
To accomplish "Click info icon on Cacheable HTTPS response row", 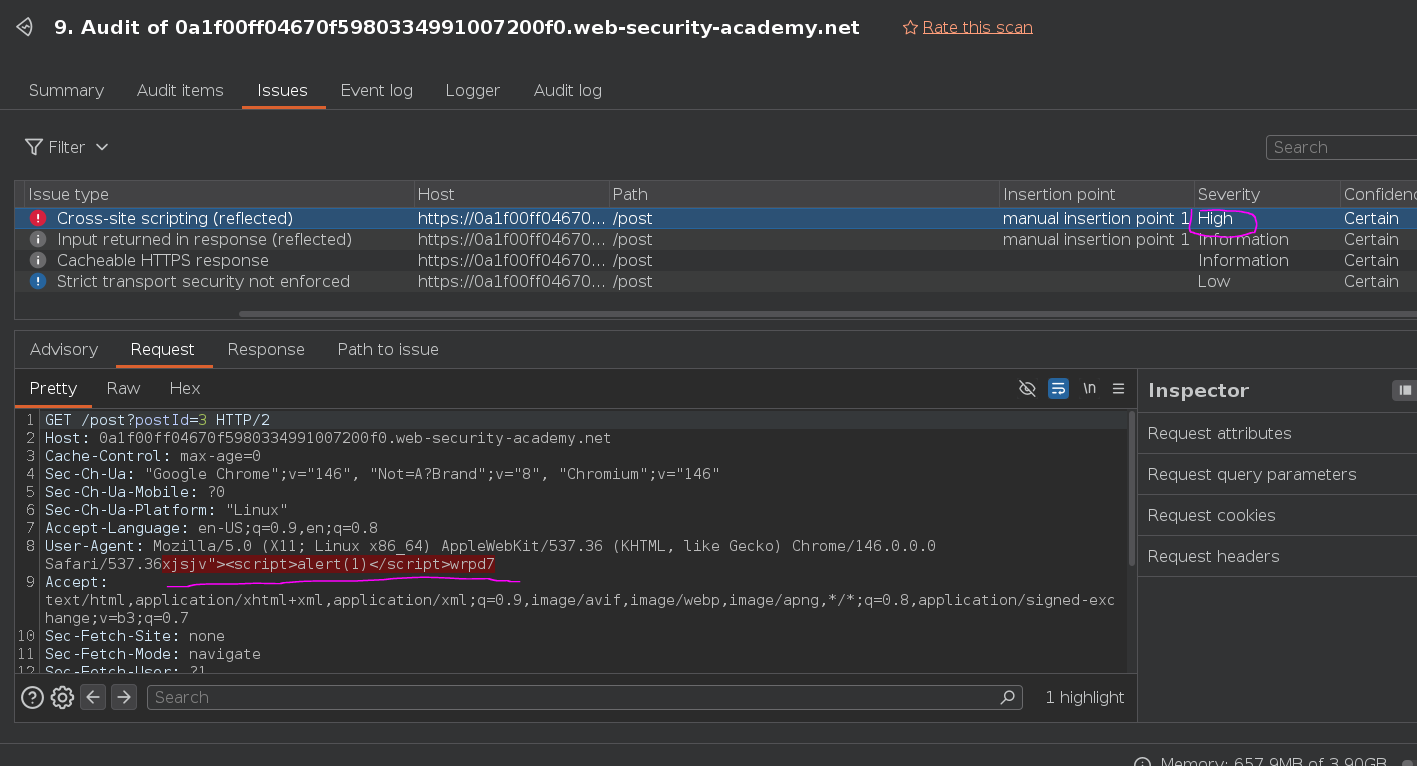I will tap(38, 260).
